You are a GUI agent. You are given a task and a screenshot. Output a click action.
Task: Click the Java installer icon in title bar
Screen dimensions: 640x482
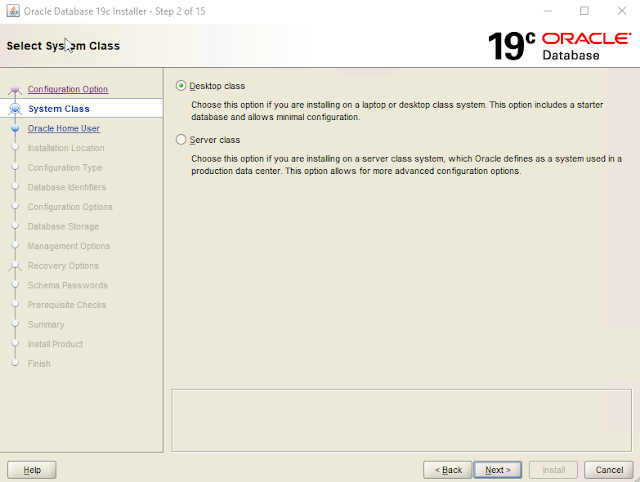13,11
